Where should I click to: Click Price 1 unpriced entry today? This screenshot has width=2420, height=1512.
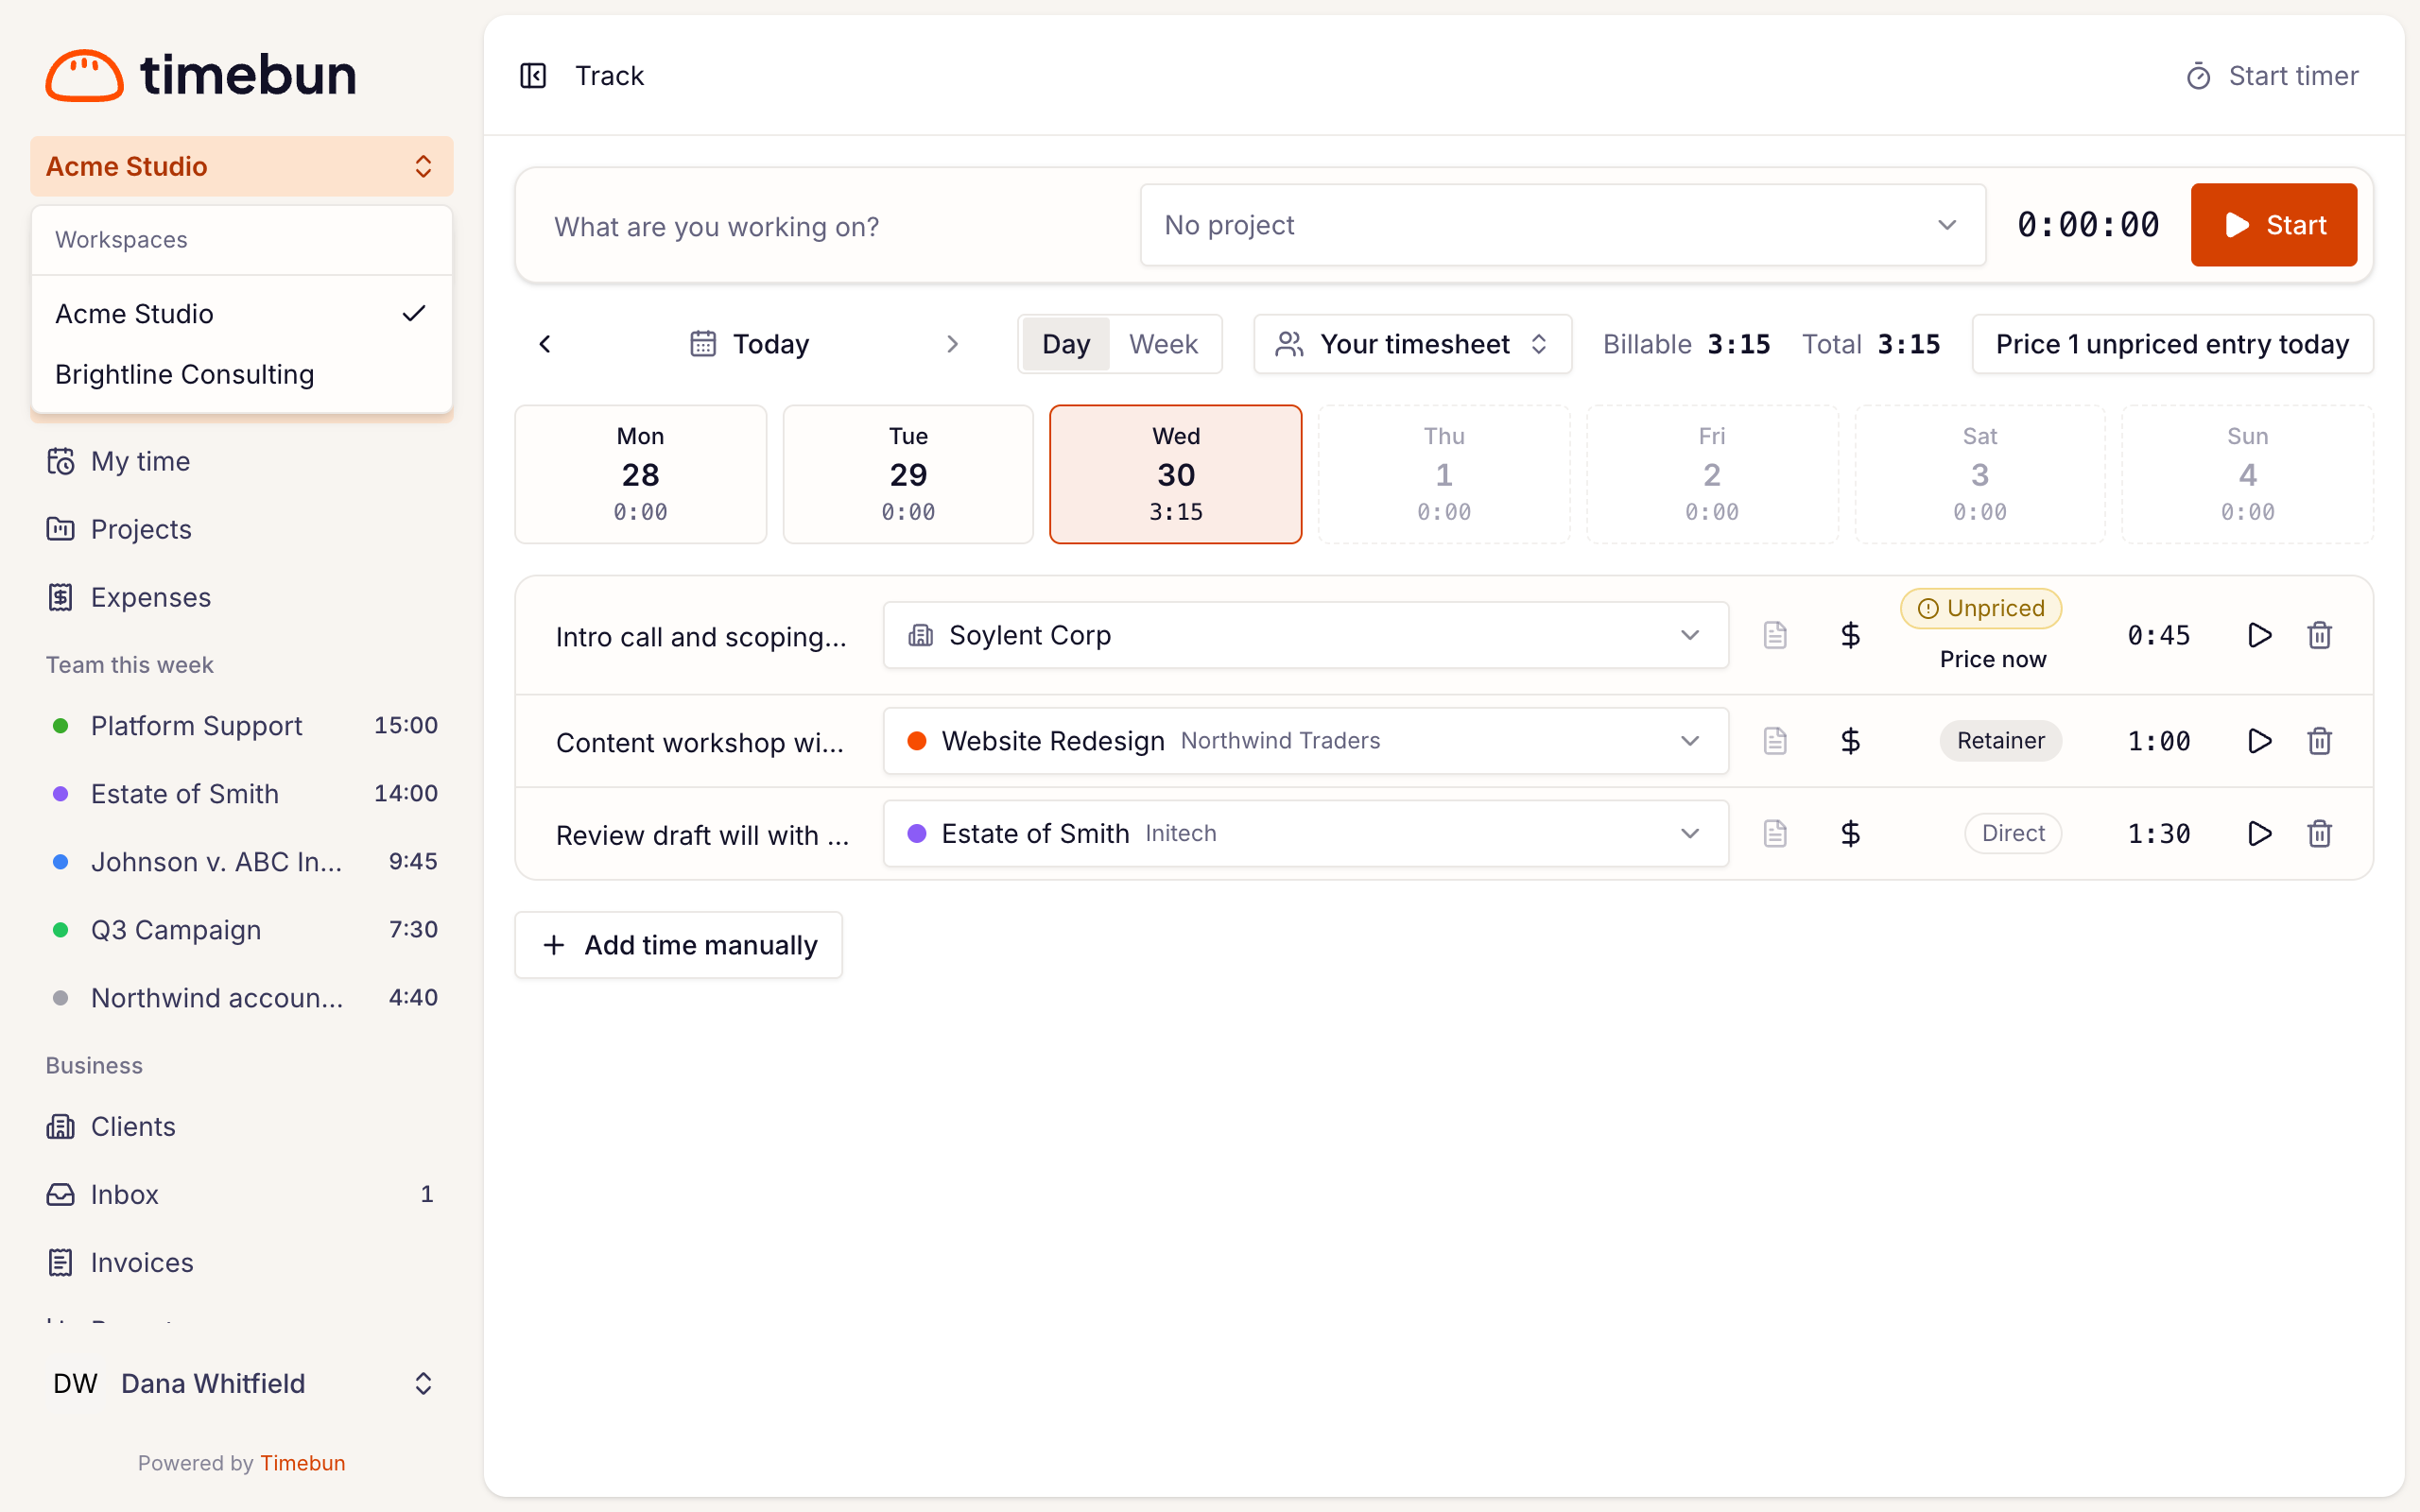[x=2172, y=344]
